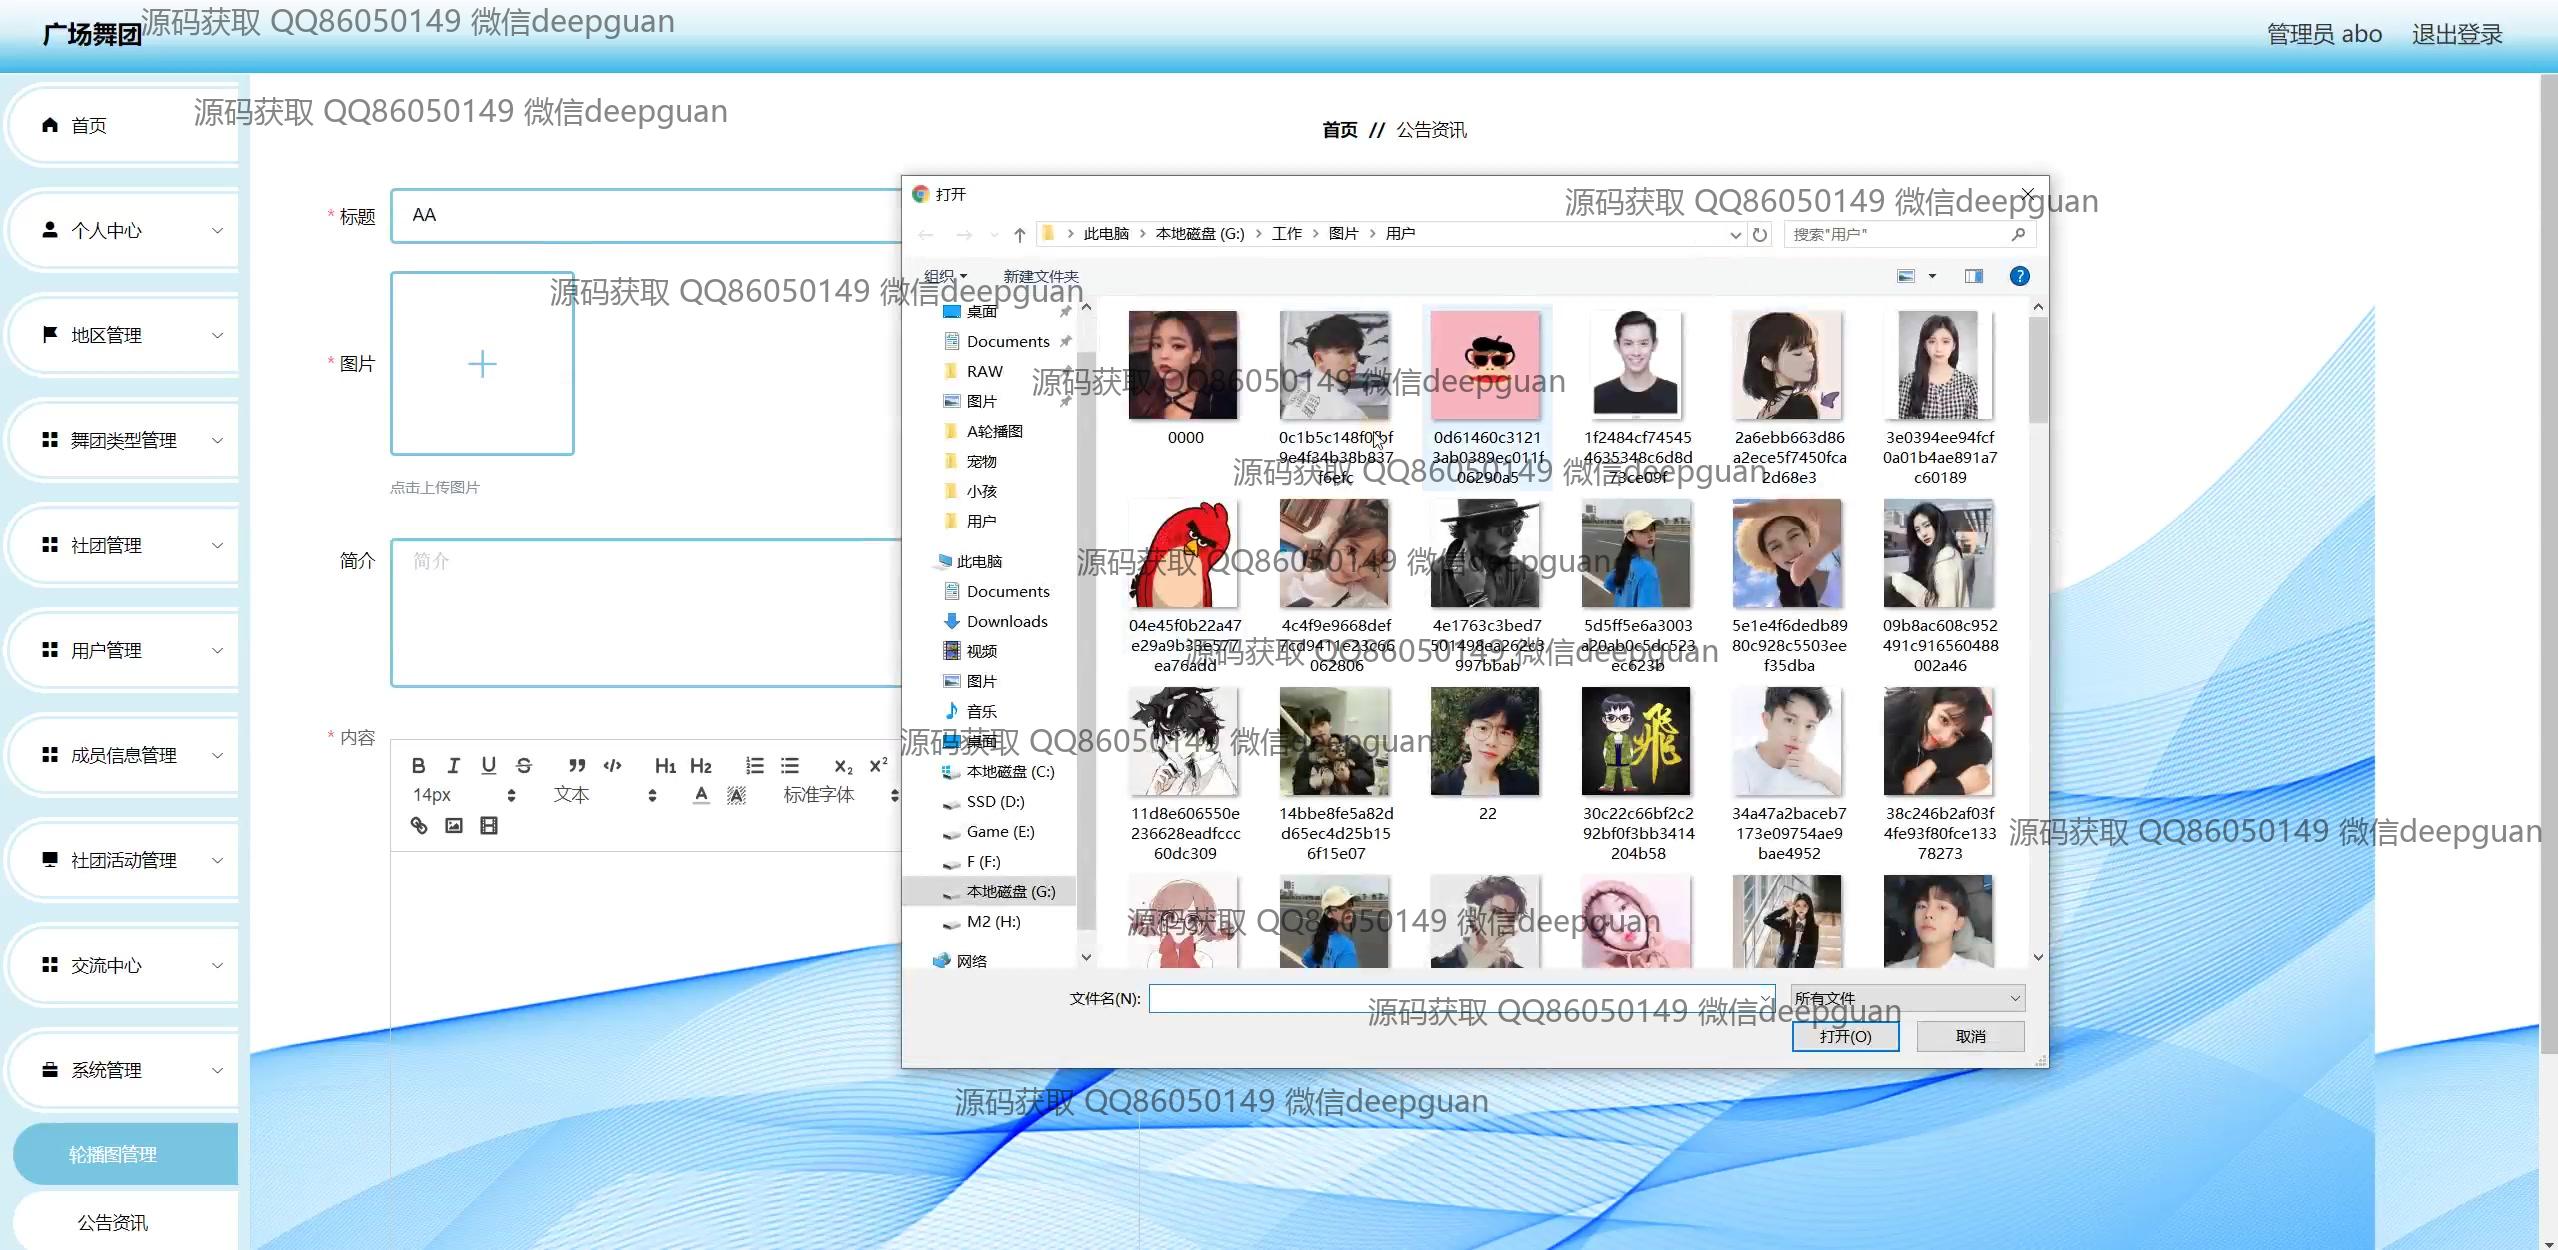The height and width of the screenshot is (1250, 2558).
Task: Open file dialog help icon
Action: (x=2019, y=276)
